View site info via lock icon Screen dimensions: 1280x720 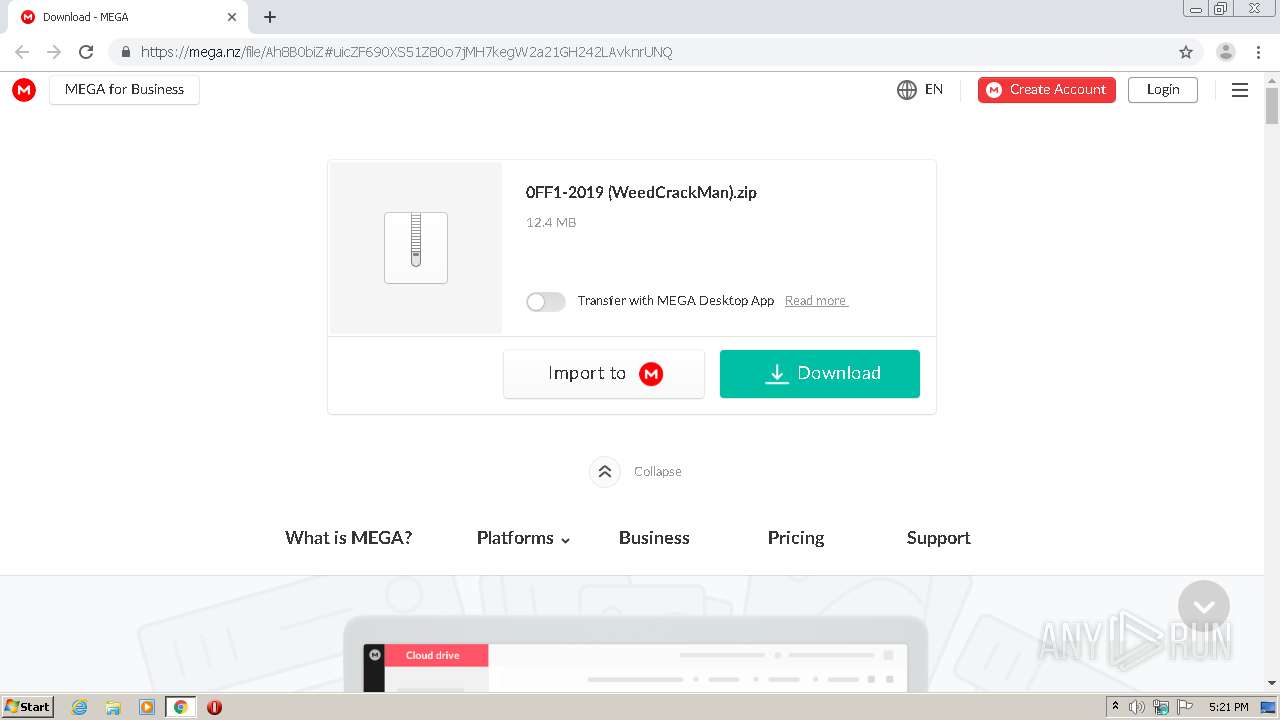(125, 52)
